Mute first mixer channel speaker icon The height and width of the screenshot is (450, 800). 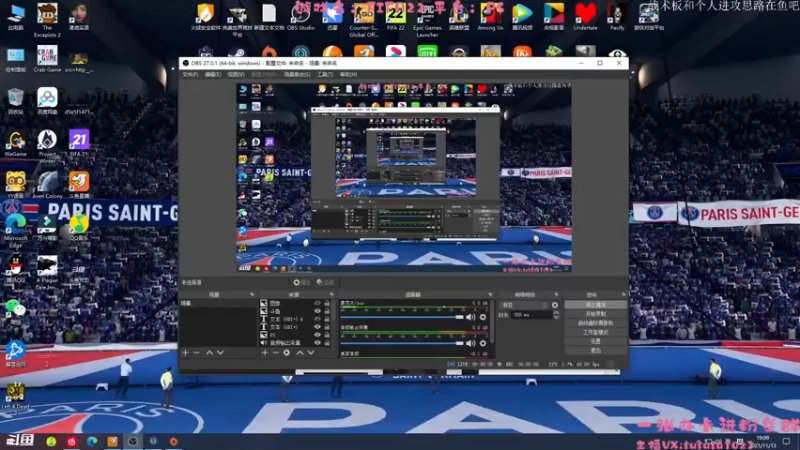pyautogui.click(x=470, y=317)
